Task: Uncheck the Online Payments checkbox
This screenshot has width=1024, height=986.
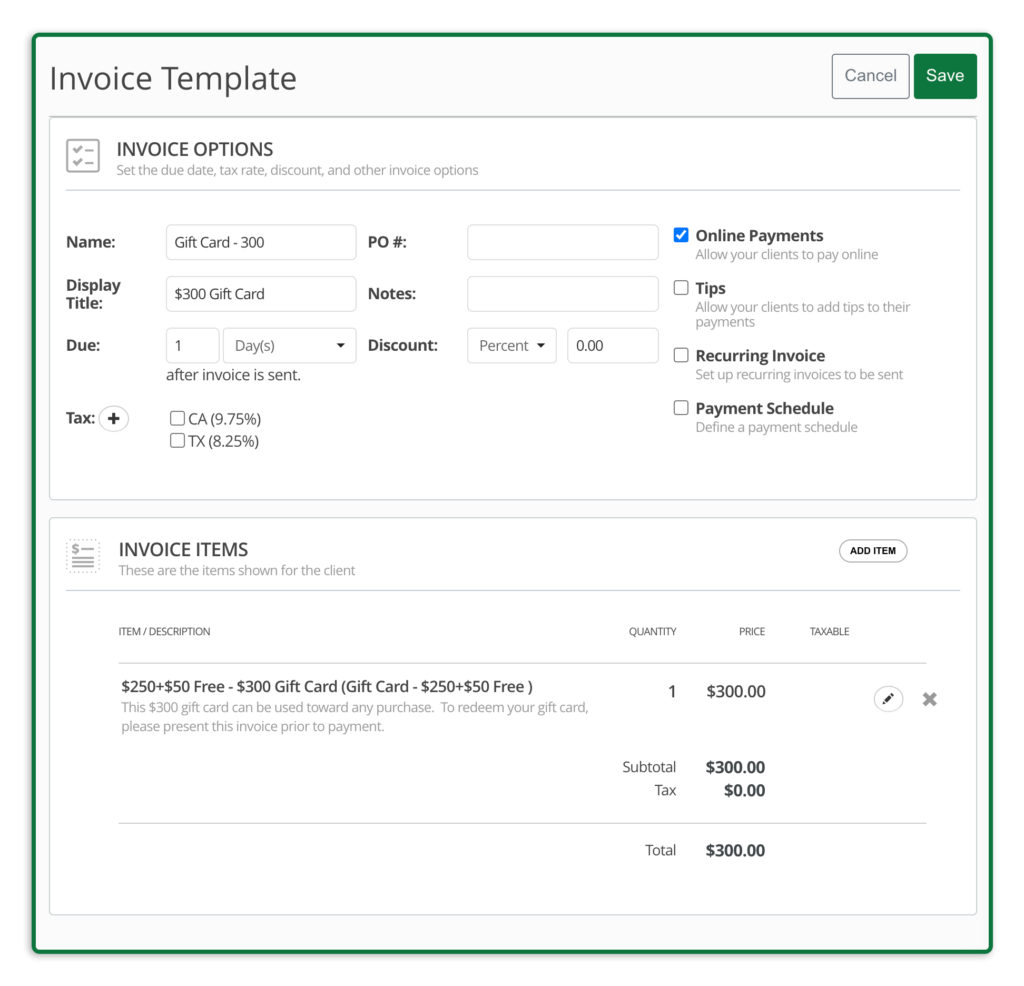Action: 681,235
